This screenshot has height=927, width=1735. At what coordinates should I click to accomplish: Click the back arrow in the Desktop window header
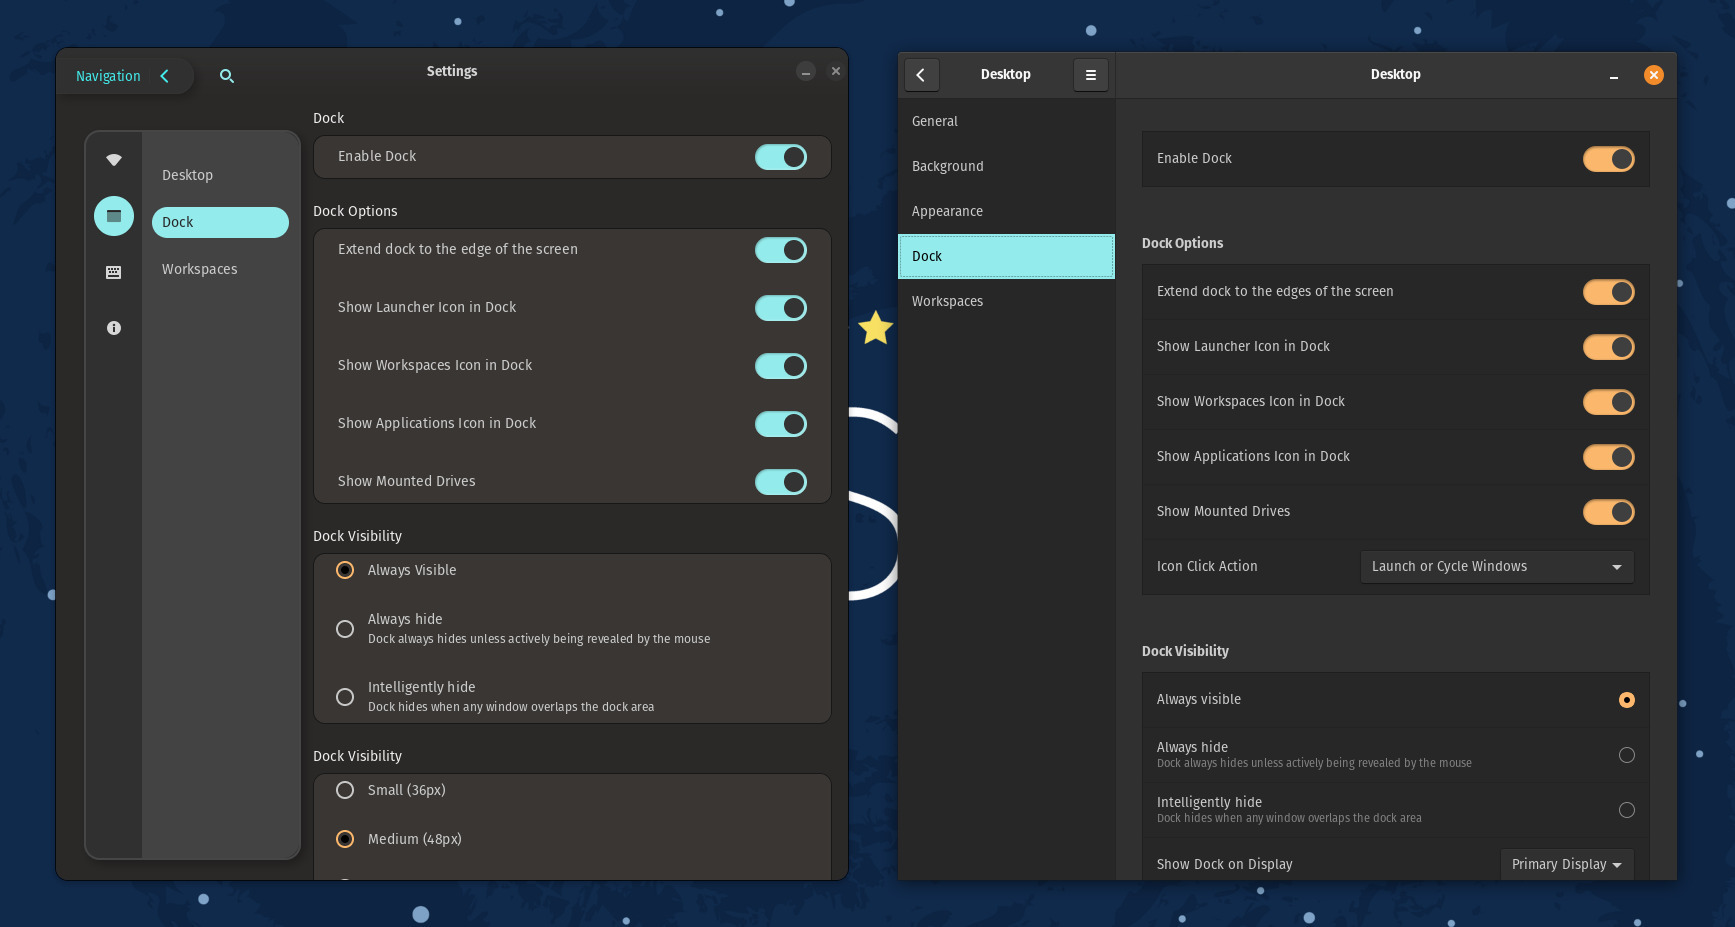(921, 74)
